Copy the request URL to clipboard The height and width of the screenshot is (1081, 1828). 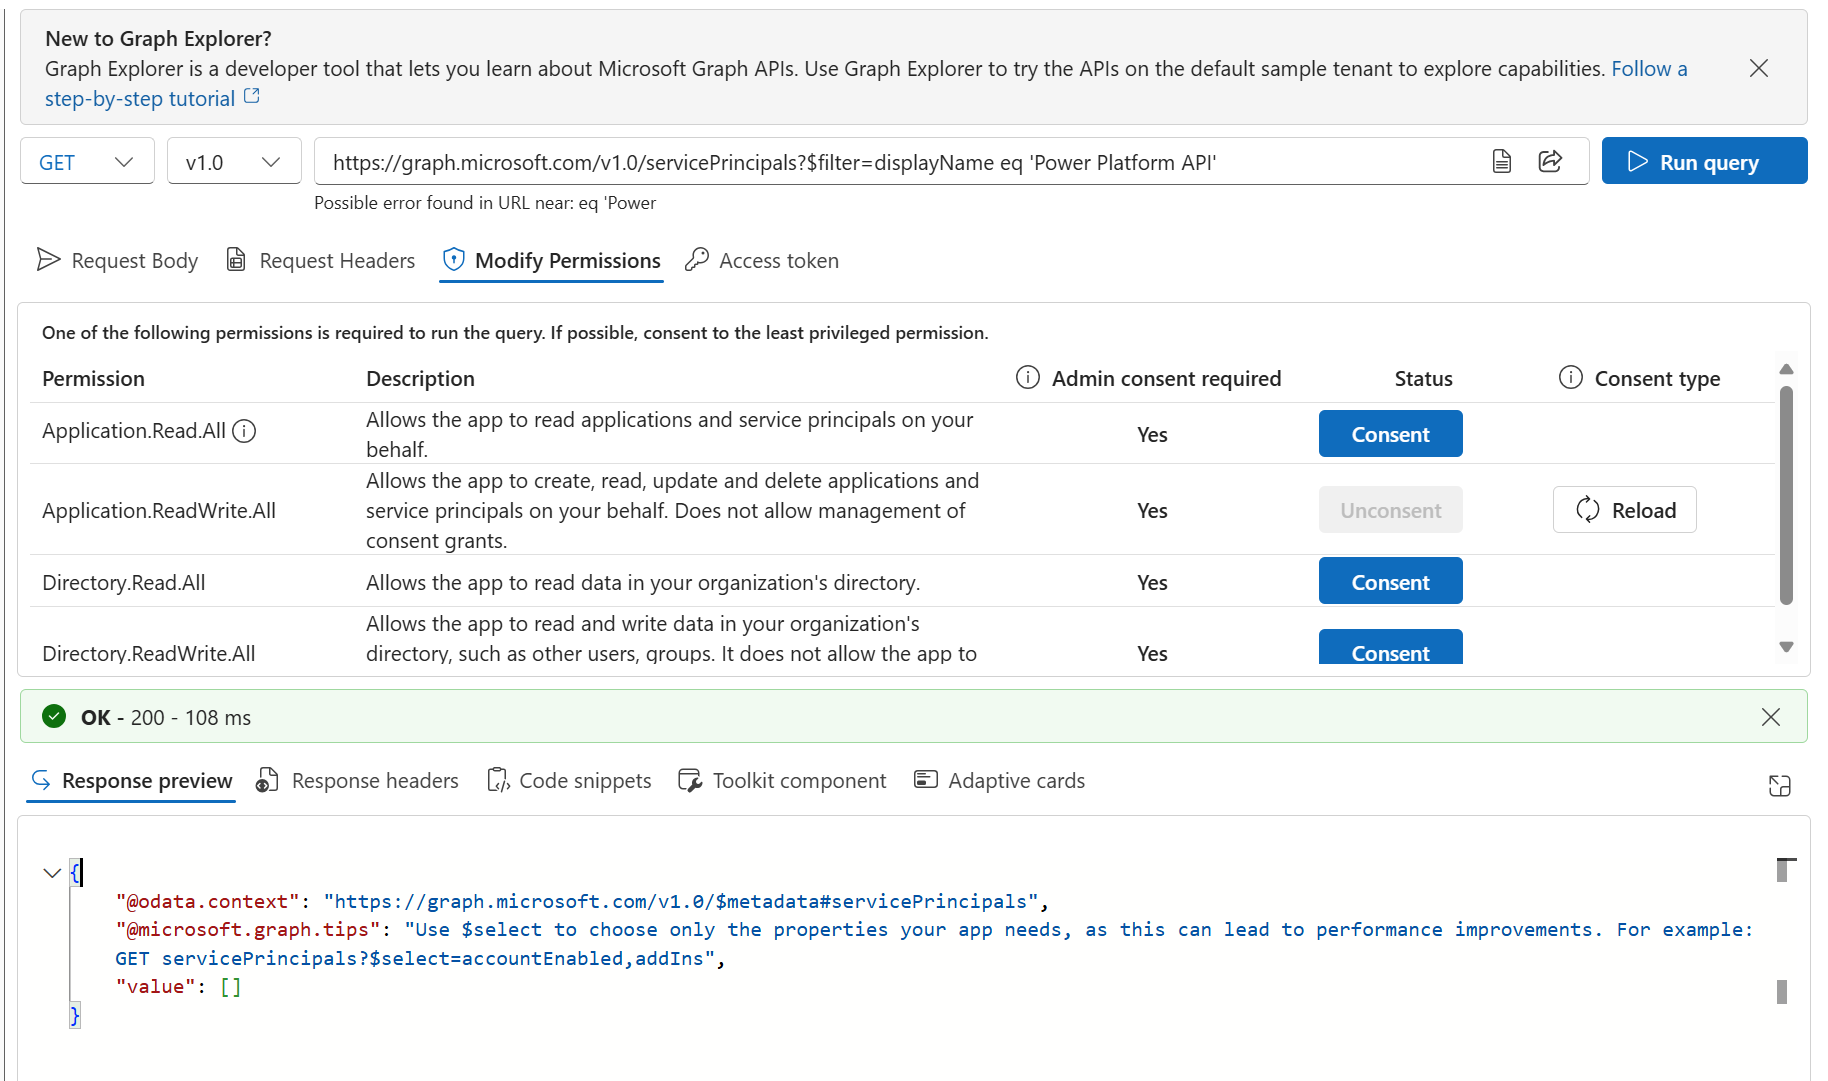[1501, 161]
